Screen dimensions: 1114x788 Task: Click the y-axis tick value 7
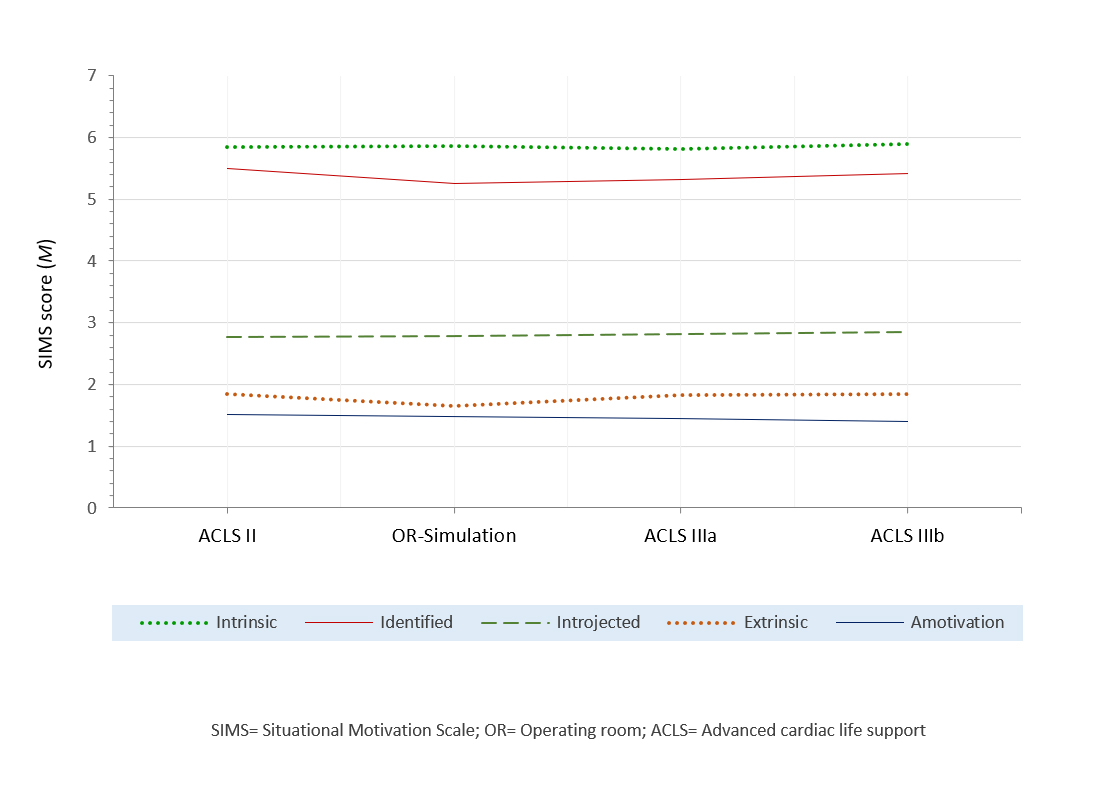tap(92, 76)
